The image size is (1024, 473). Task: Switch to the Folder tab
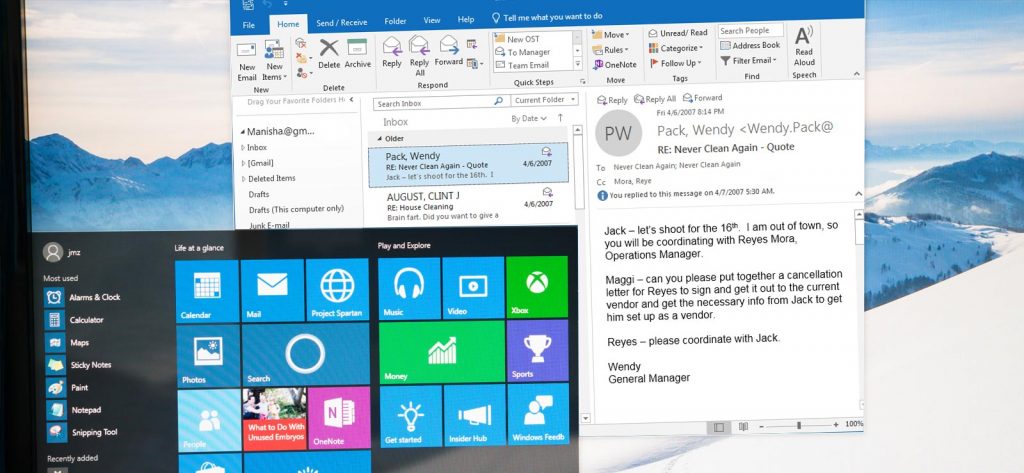tap(395, 22)
